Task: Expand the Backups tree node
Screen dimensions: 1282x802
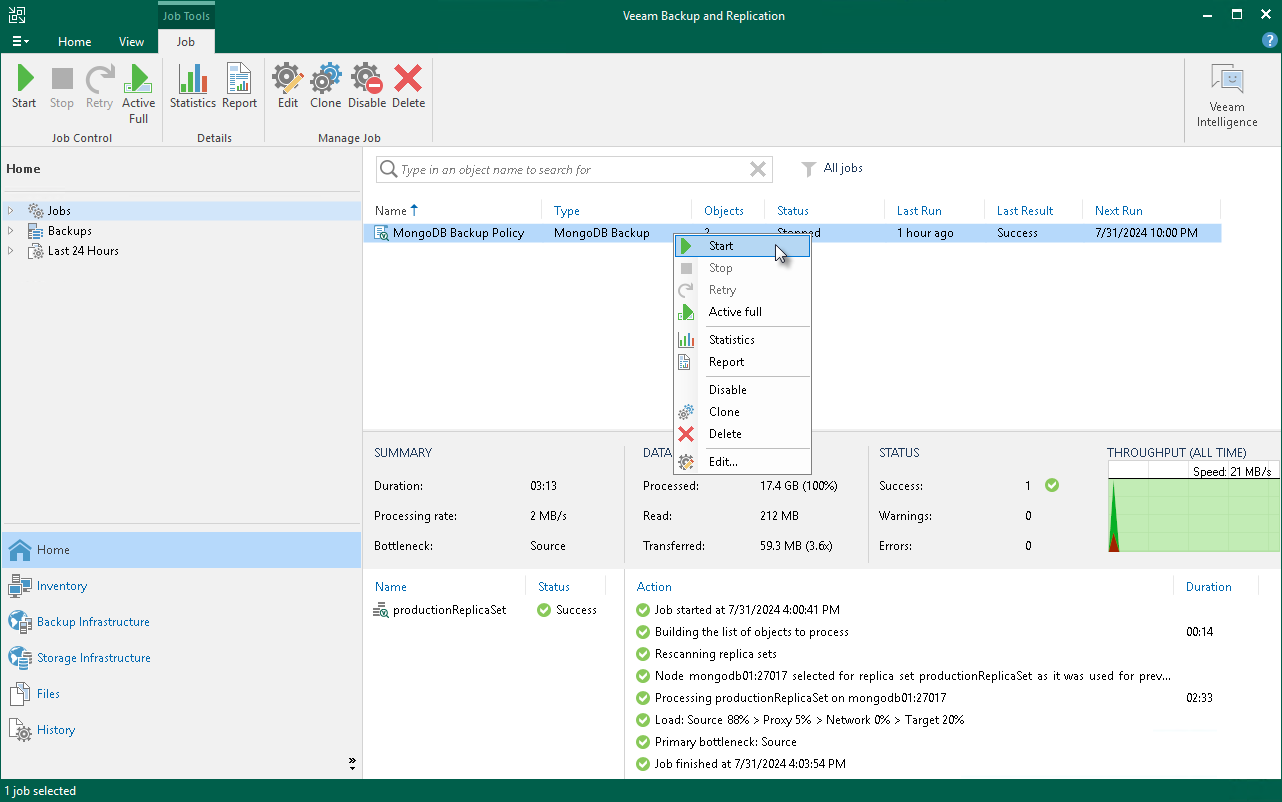Action: click(11, 231)
